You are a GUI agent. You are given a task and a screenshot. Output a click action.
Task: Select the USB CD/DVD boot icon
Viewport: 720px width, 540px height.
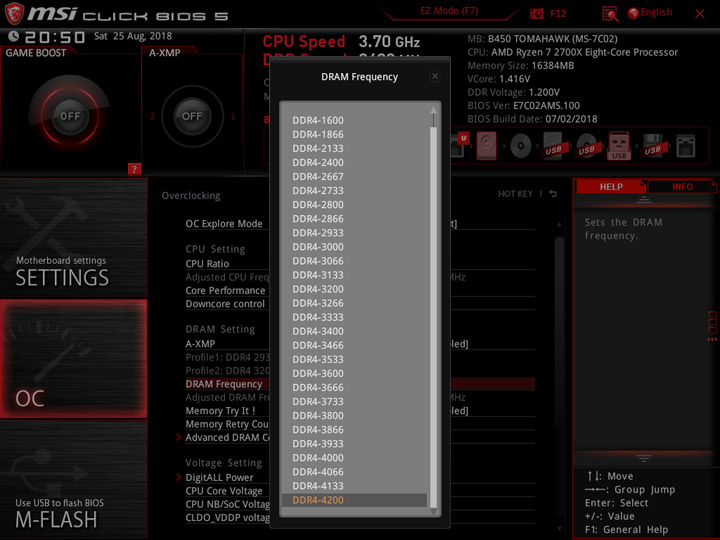(x=587, y=146)
